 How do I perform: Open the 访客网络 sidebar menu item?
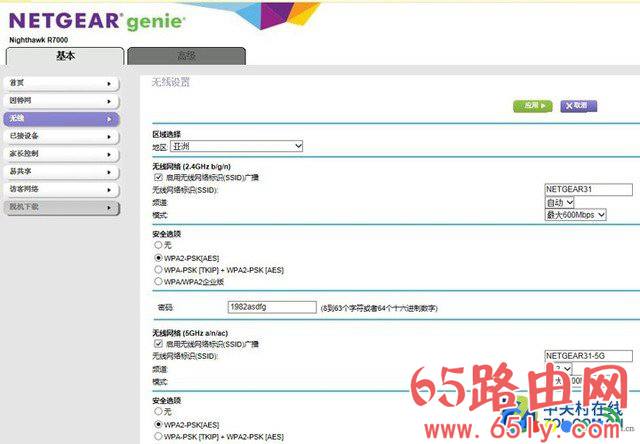click(x=61, y=189)
